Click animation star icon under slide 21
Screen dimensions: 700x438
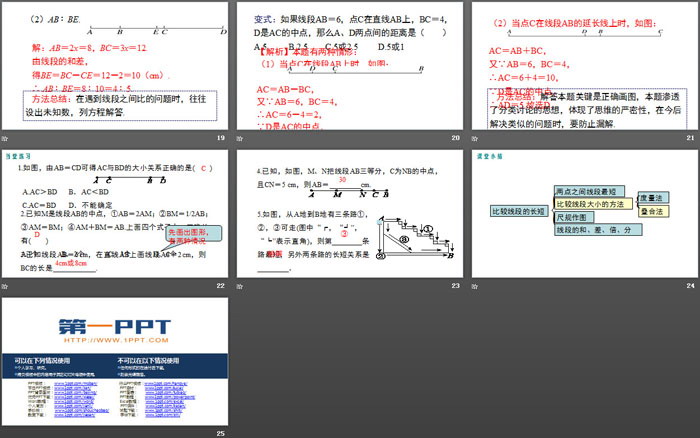(x=475, y=137)
